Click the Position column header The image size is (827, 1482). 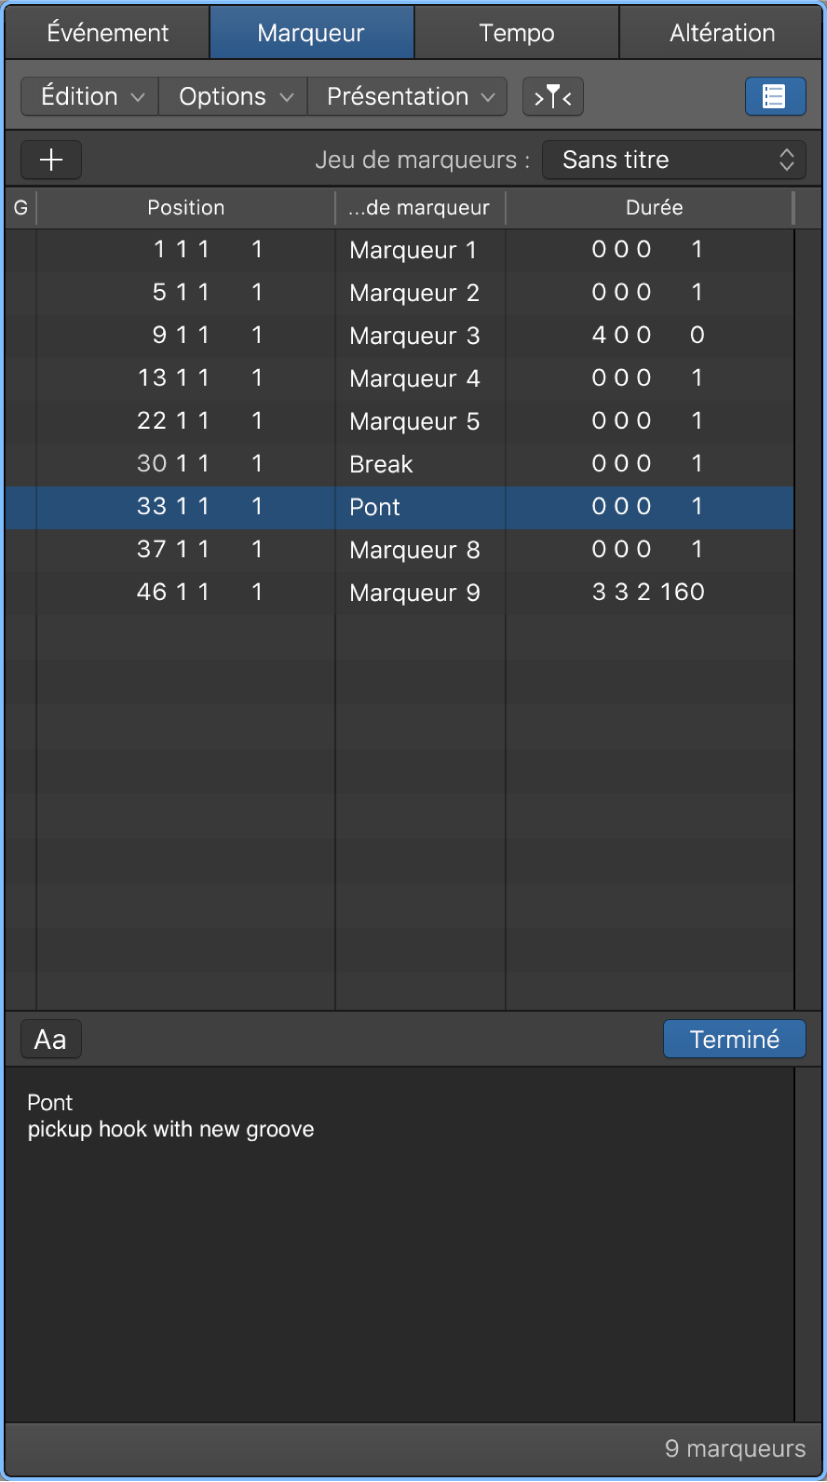click(186, 207)
